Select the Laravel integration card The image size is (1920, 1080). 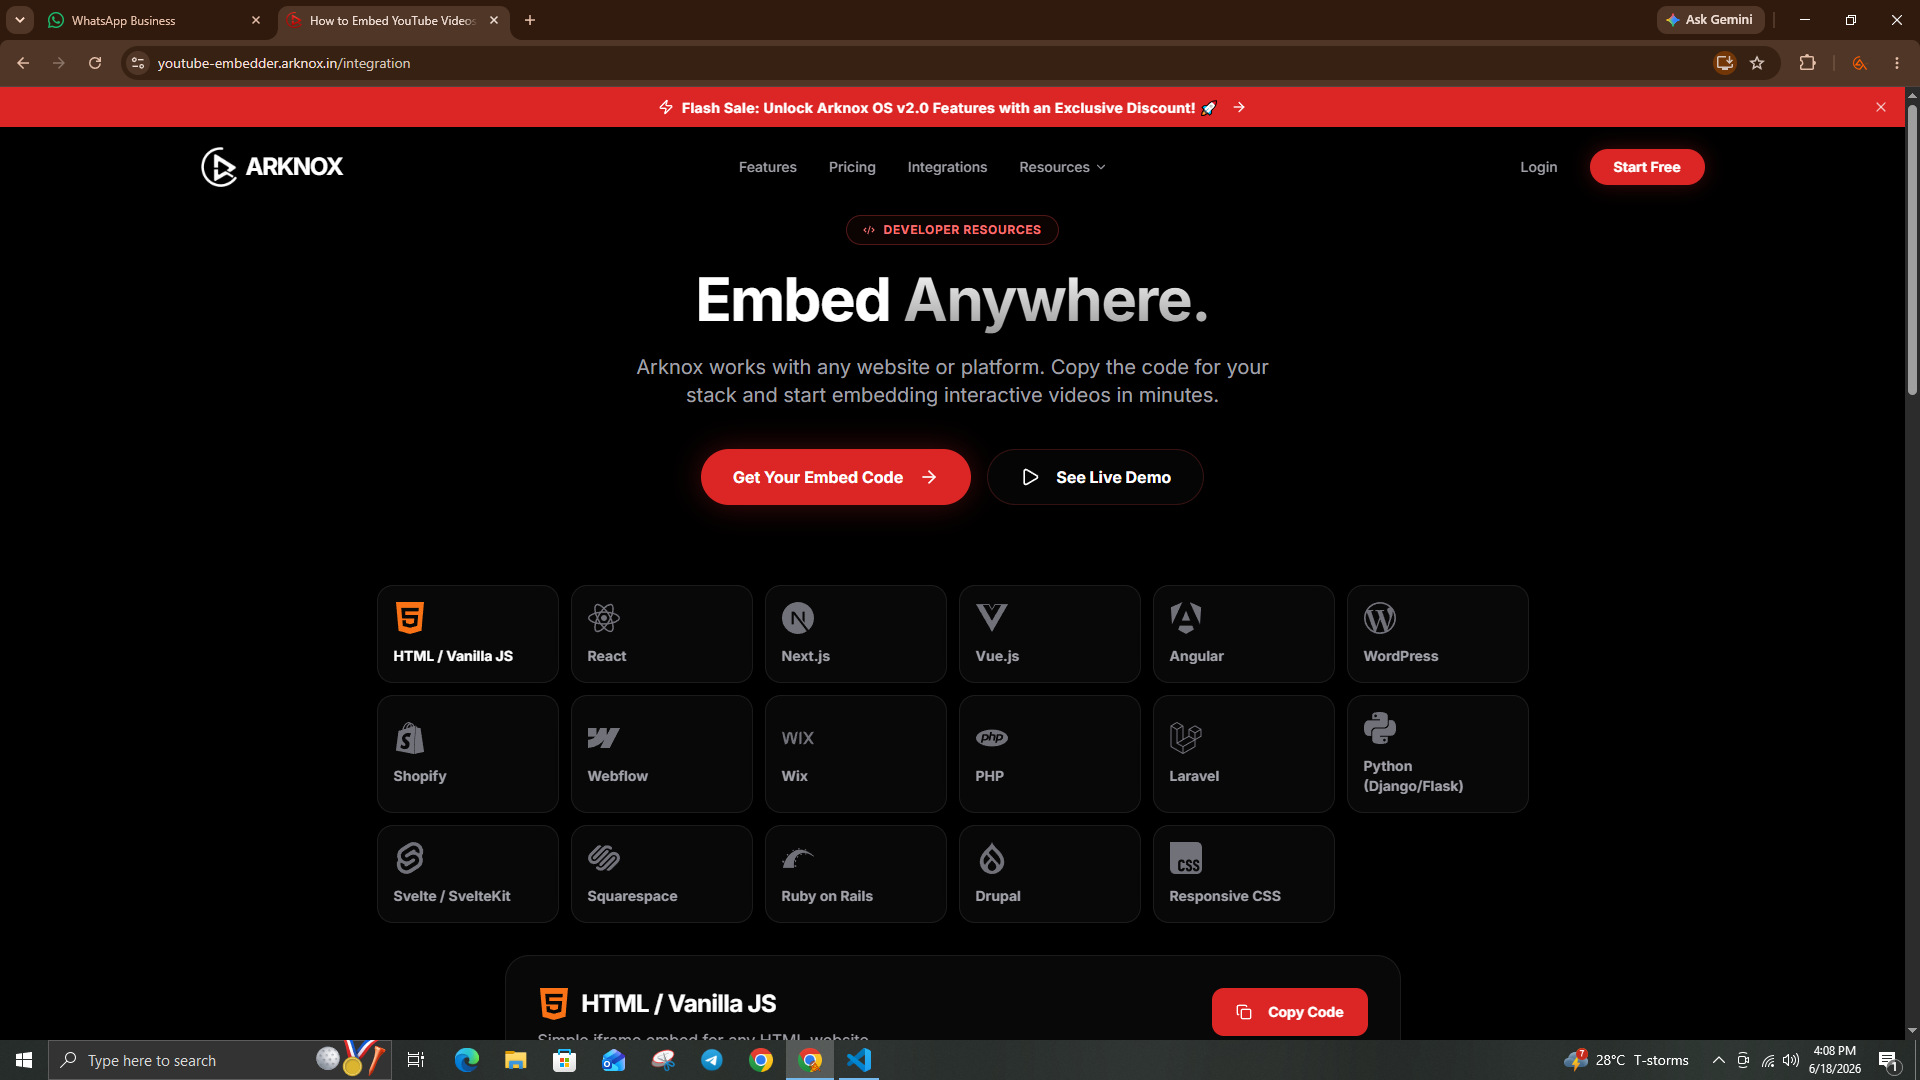pyautogui.click(x=1243, y=754)
